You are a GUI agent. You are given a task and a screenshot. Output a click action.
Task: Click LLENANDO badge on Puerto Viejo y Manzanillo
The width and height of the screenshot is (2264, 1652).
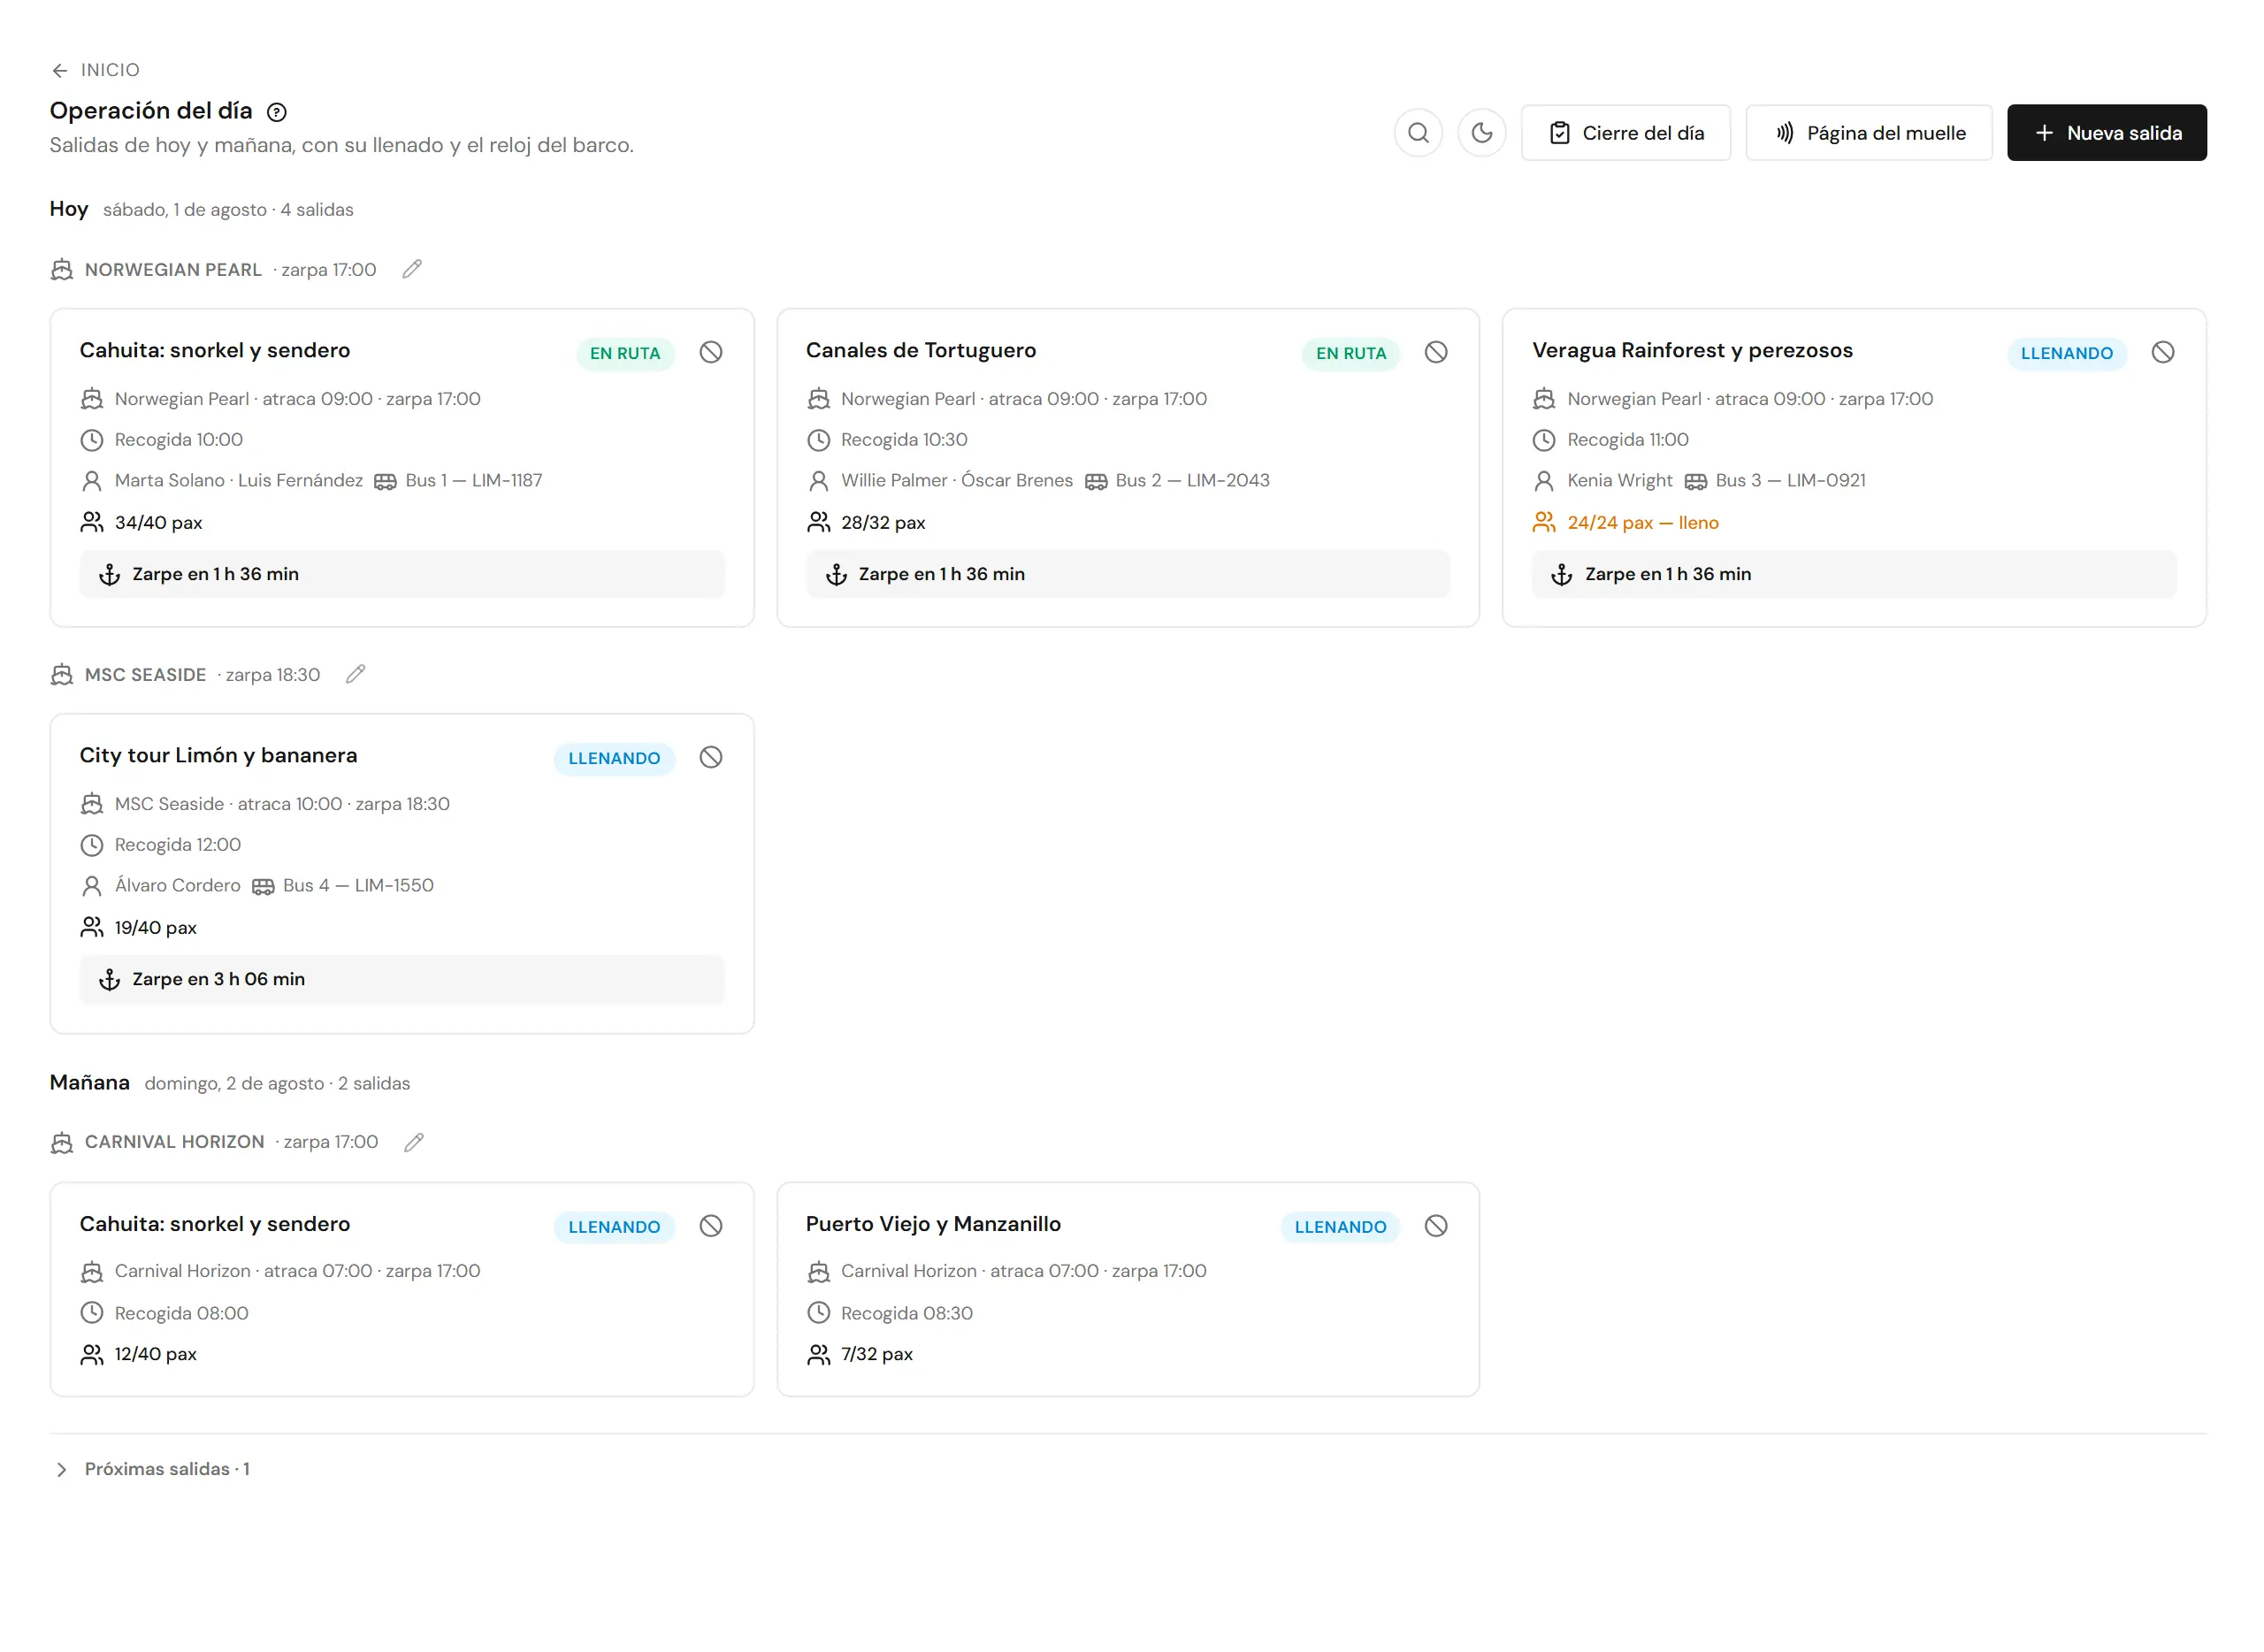tap(1340, 1227)
